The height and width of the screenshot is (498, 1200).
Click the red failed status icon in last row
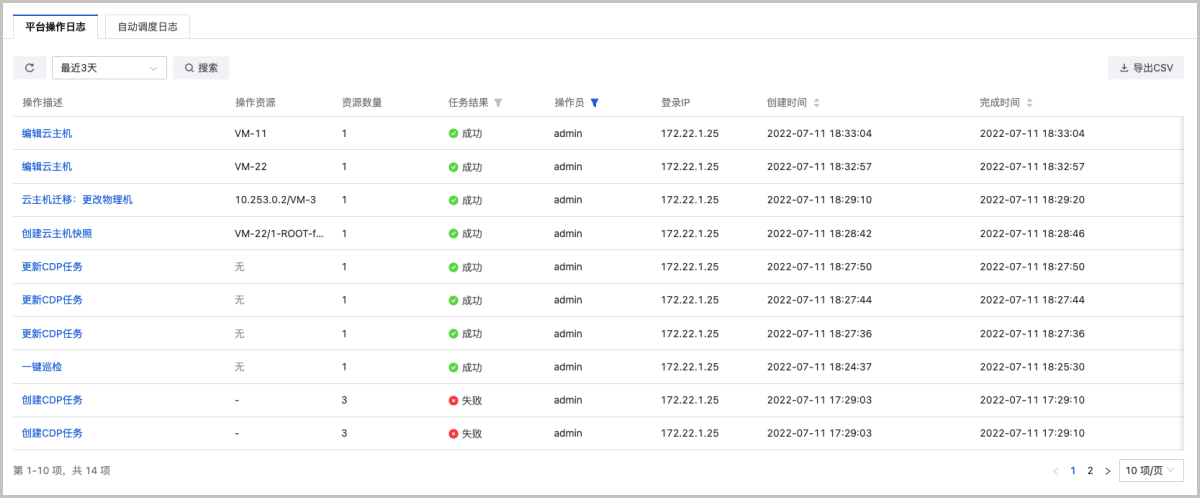(453, 434)
